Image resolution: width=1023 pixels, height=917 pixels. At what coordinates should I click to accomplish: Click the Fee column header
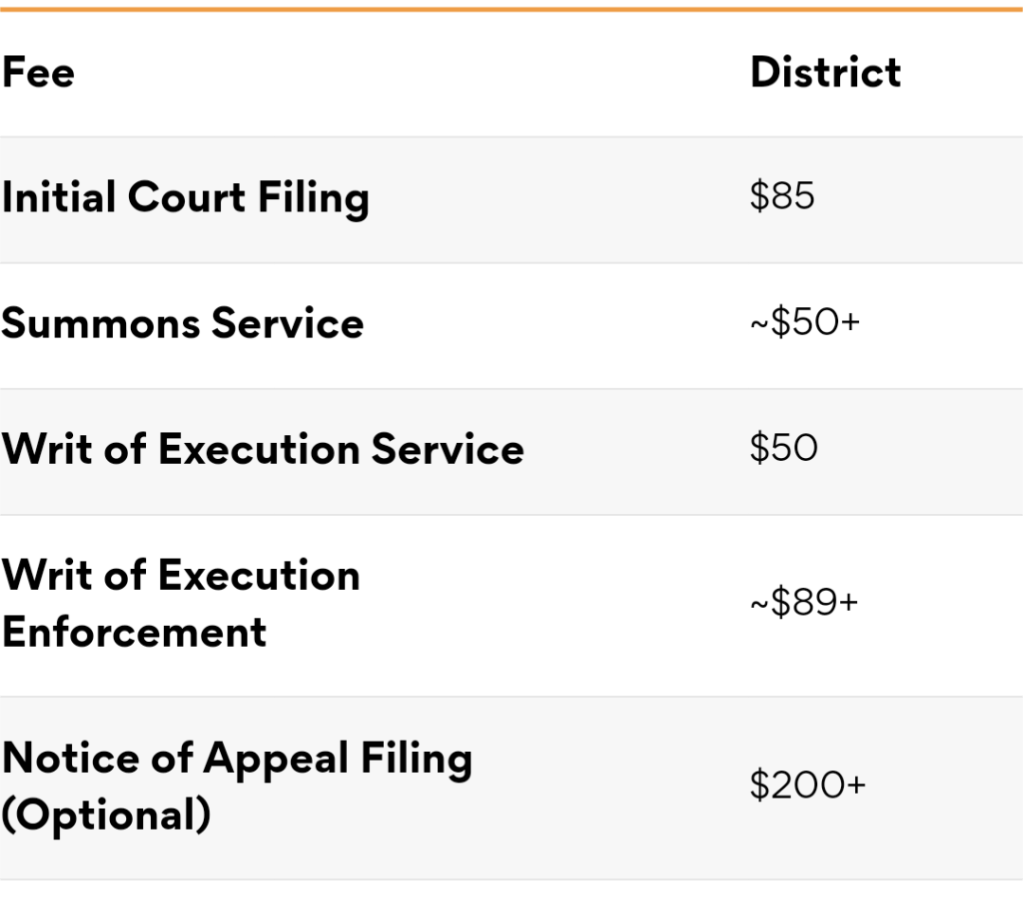pos(38,72)
